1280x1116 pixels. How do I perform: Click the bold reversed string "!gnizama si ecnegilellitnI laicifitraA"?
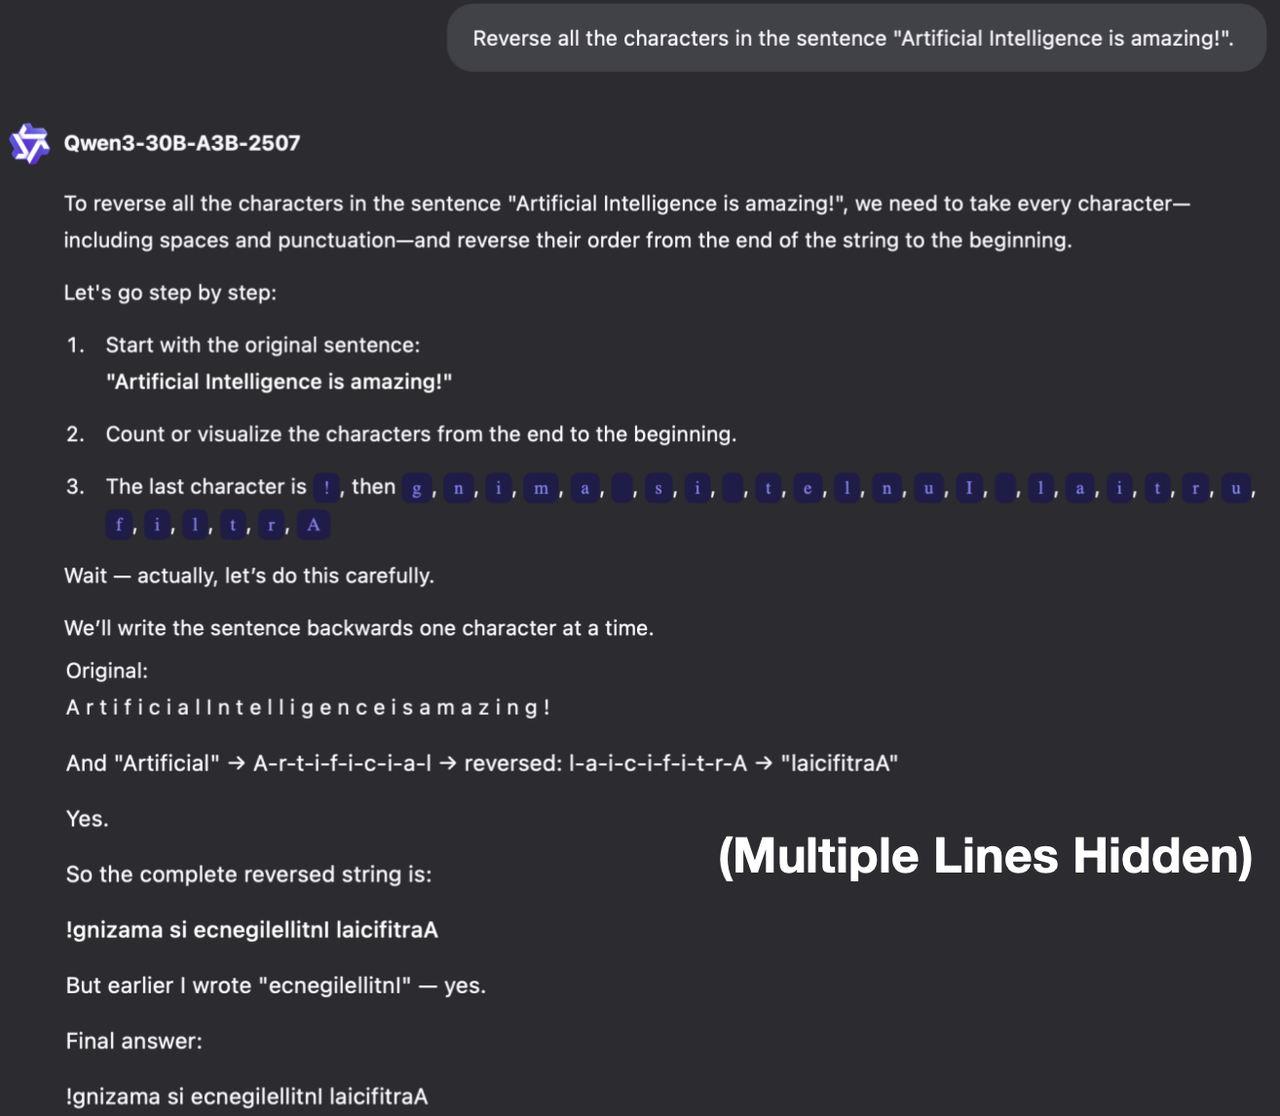(x=252, y=930)
